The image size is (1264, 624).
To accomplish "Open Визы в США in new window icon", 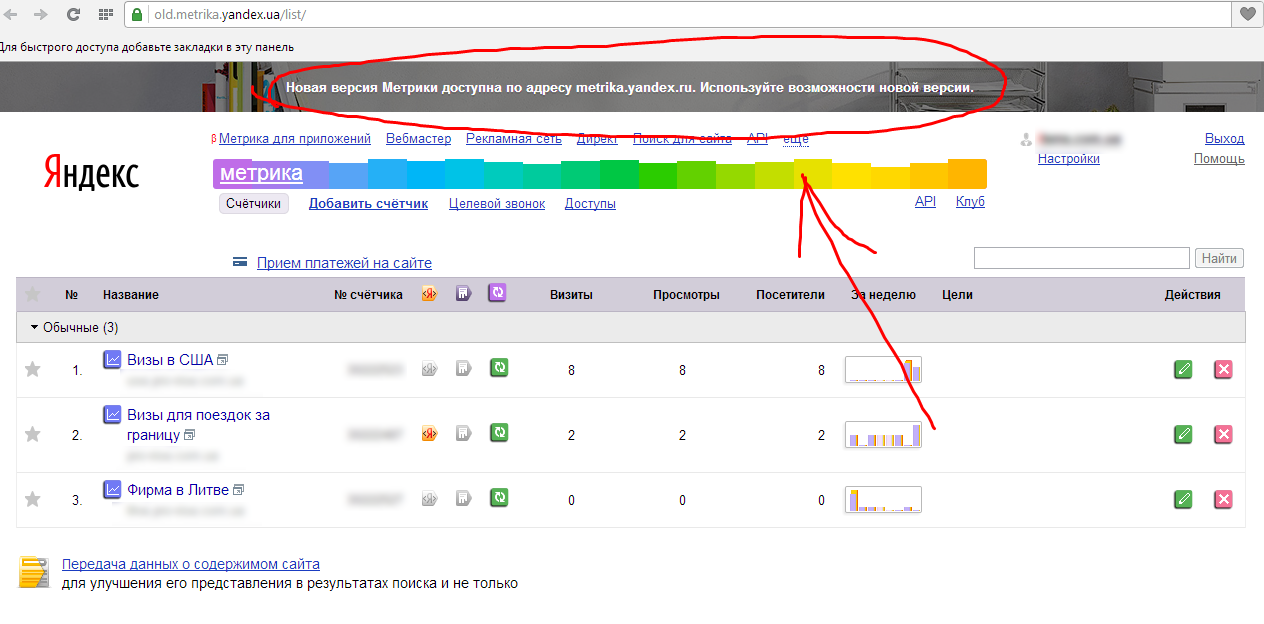I will click(223, 360).
